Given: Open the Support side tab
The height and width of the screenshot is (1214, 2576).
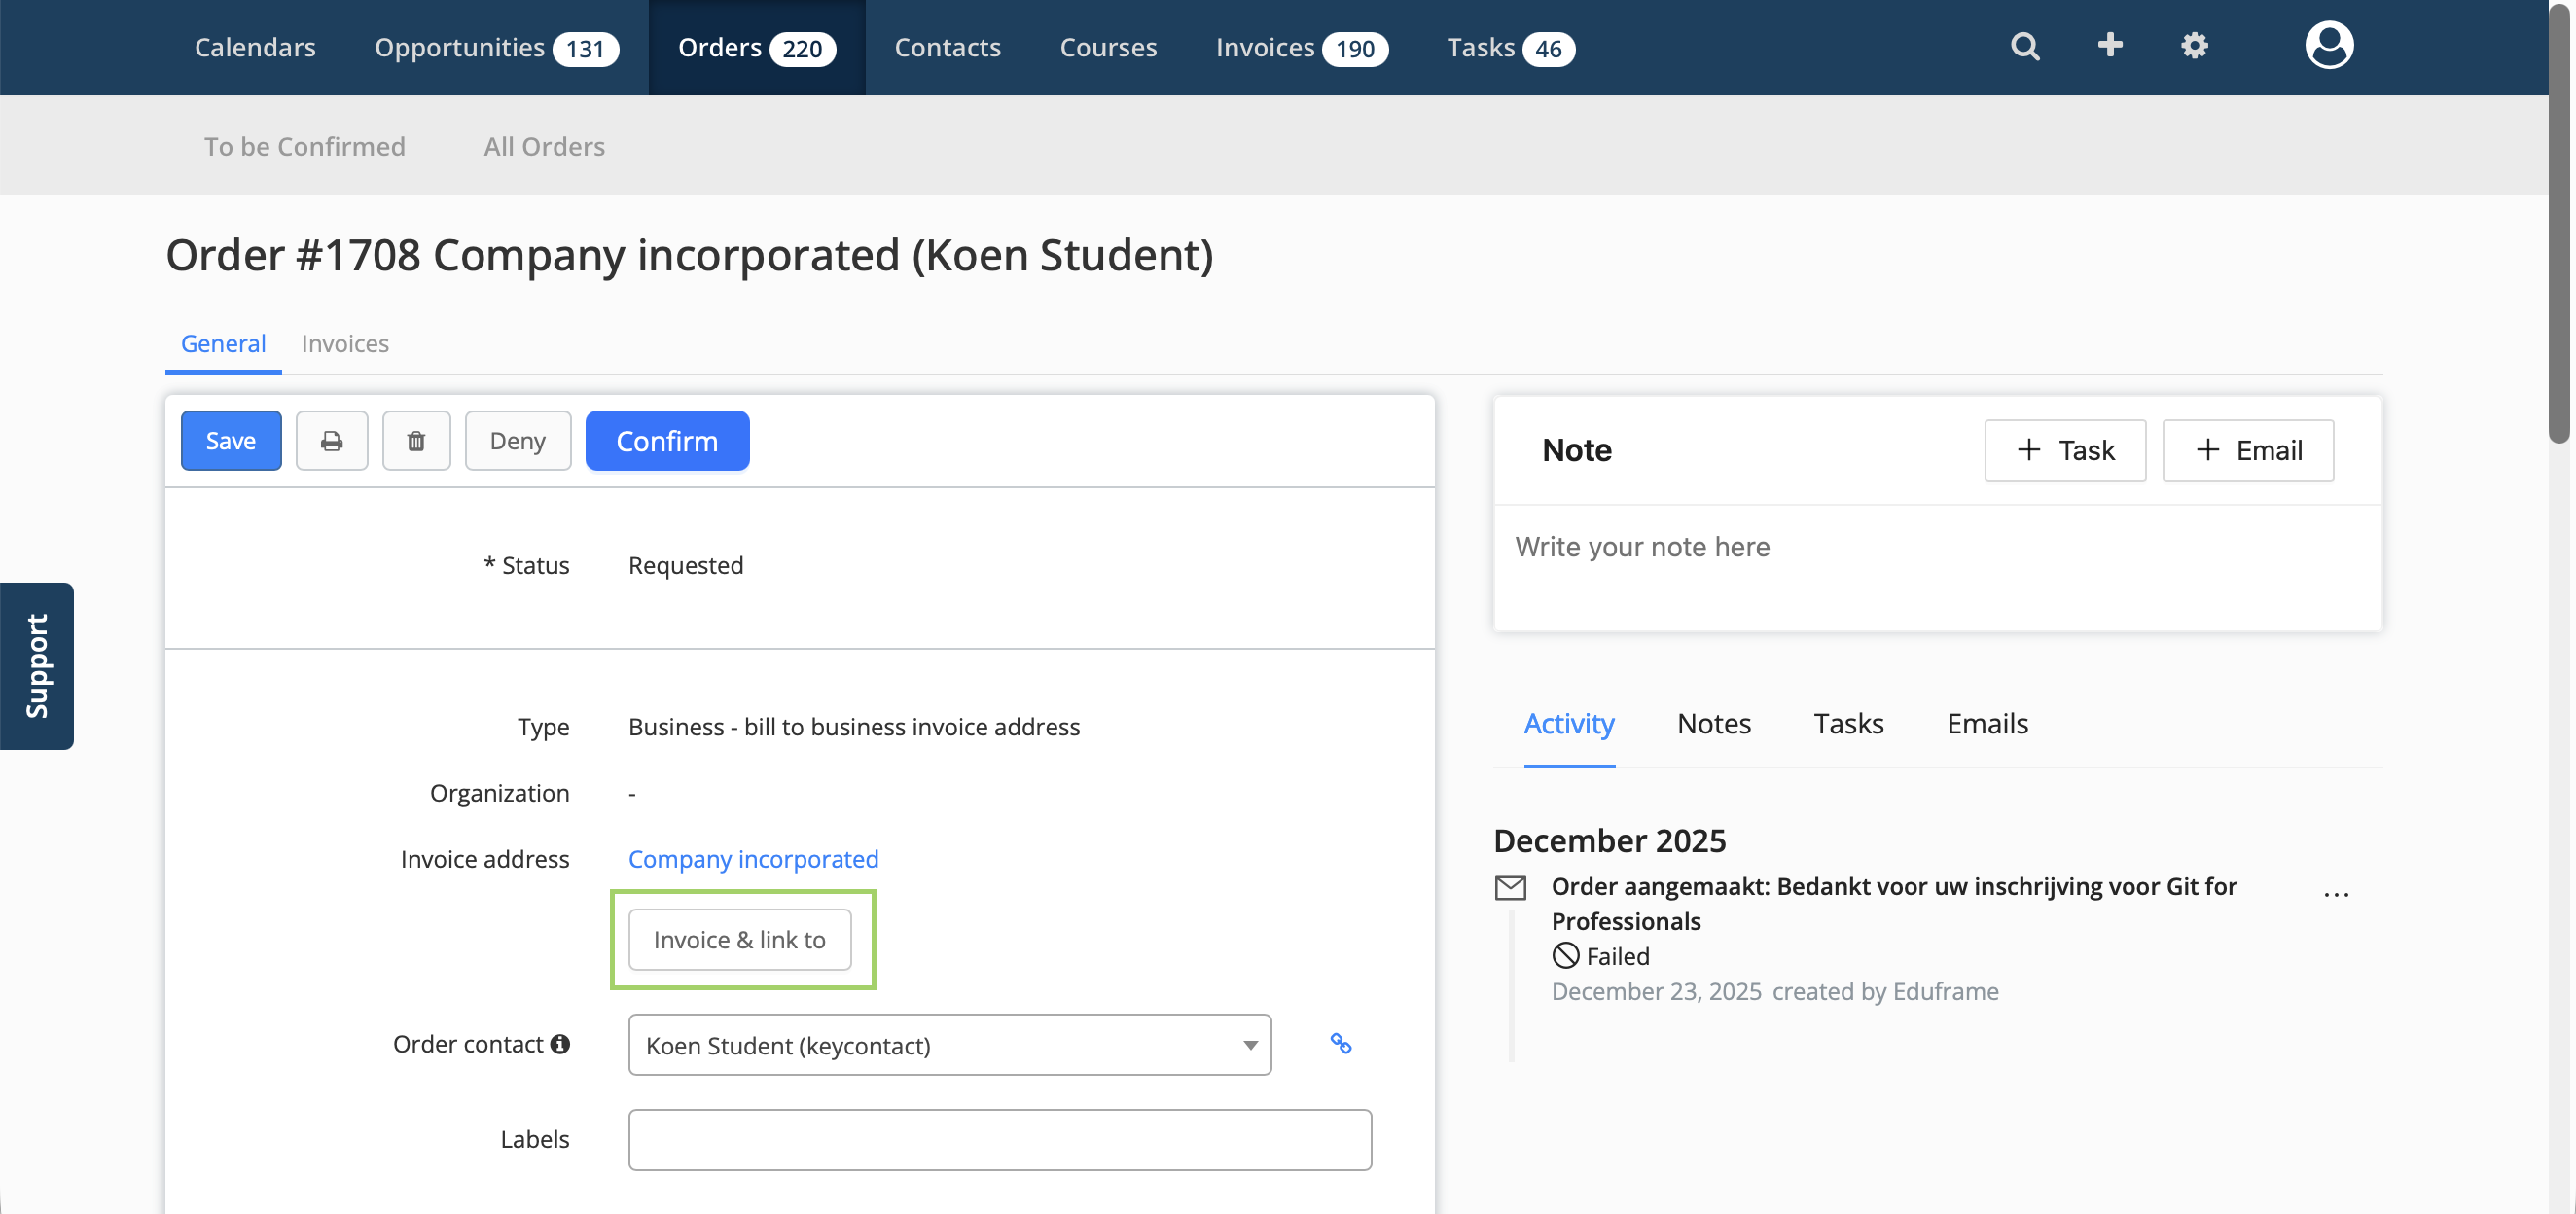Looking at the screenshot, I should (37, 666).
